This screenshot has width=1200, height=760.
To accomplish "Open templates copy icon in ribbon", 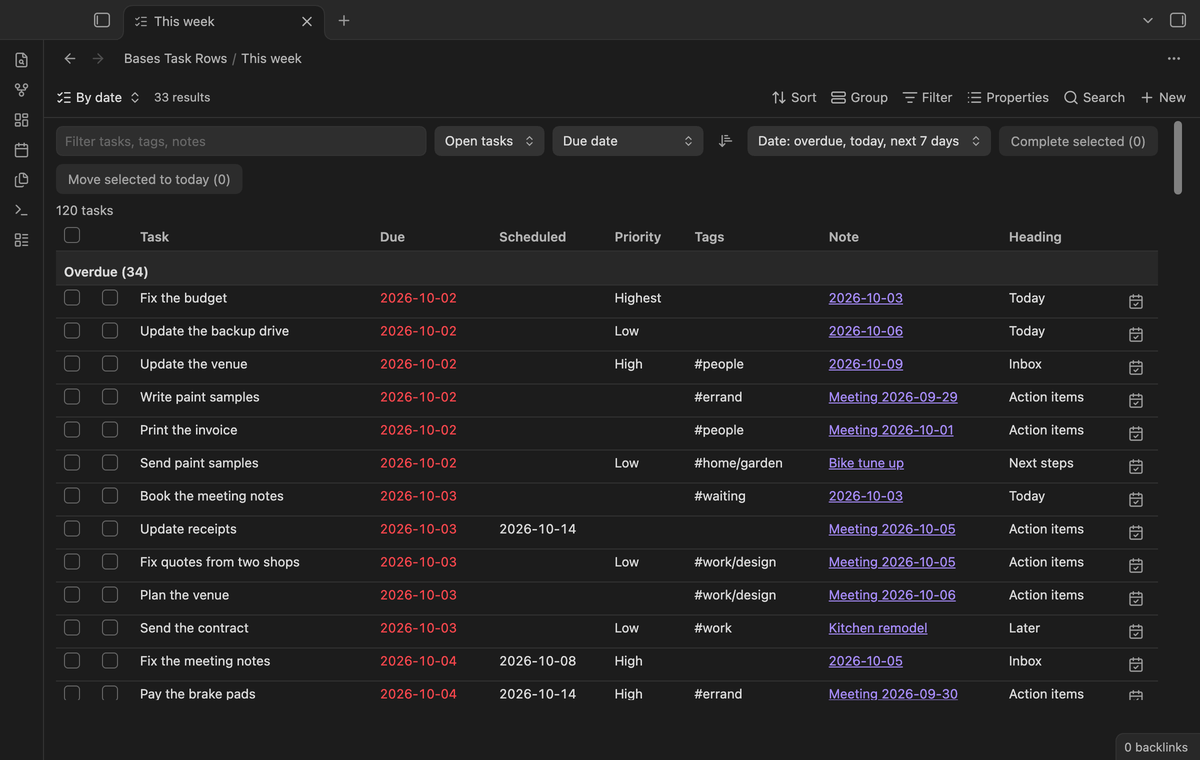I will pyautogui.click(x=21, y=180).
